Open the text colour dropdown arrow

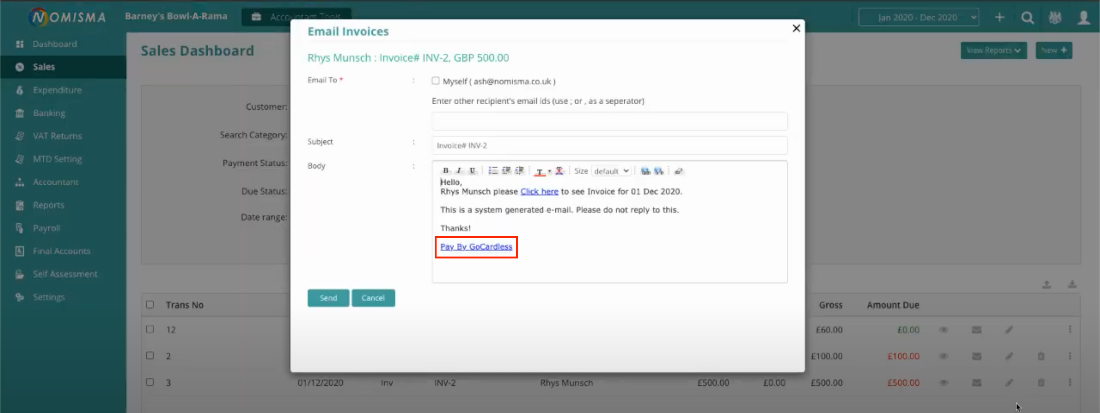click(549, 171)
